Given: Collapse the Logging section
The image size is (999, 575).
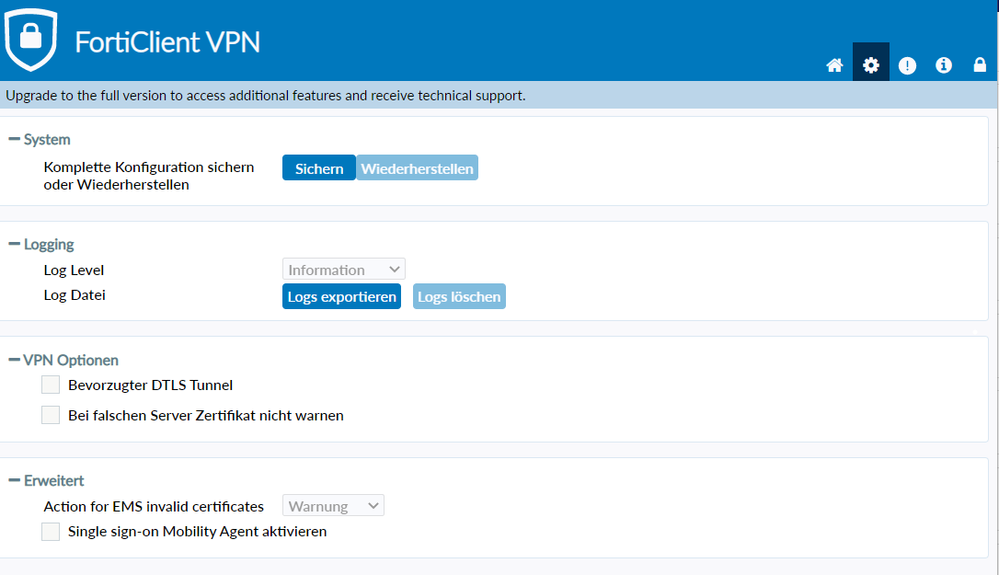Looking at the screenshot, I should coord(14,245).
